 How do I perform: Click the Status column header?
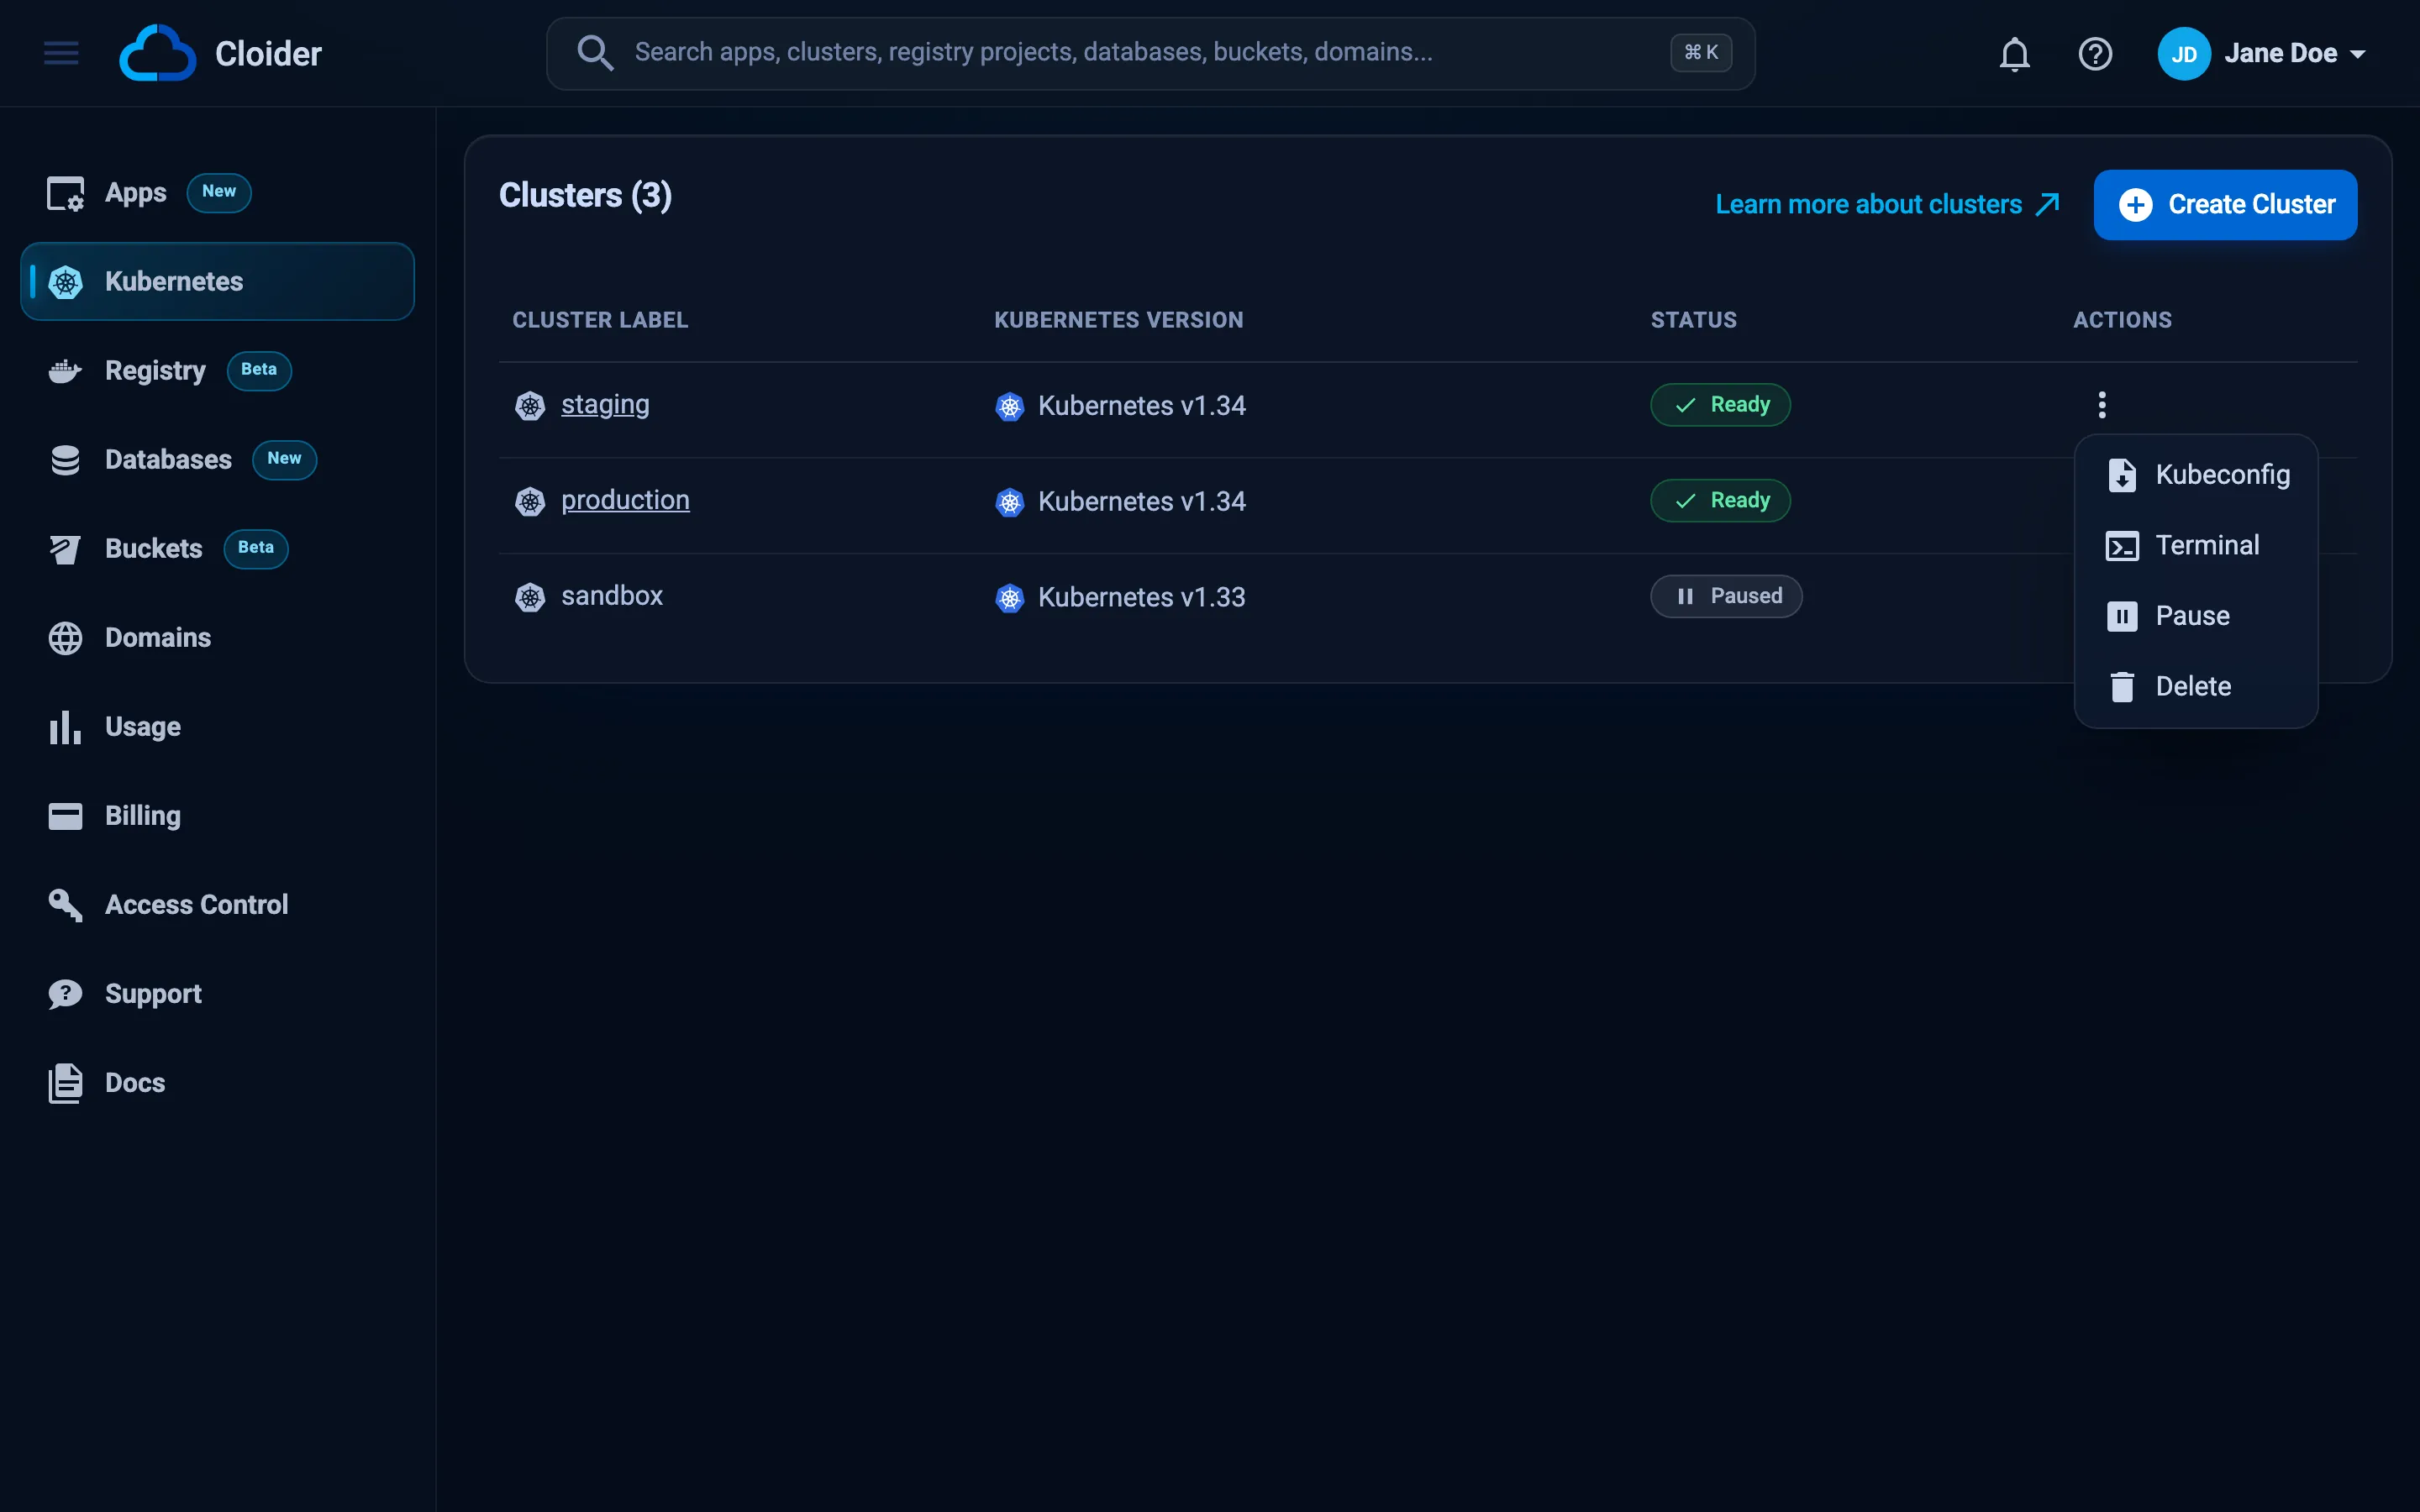[x=1693, y=320]
